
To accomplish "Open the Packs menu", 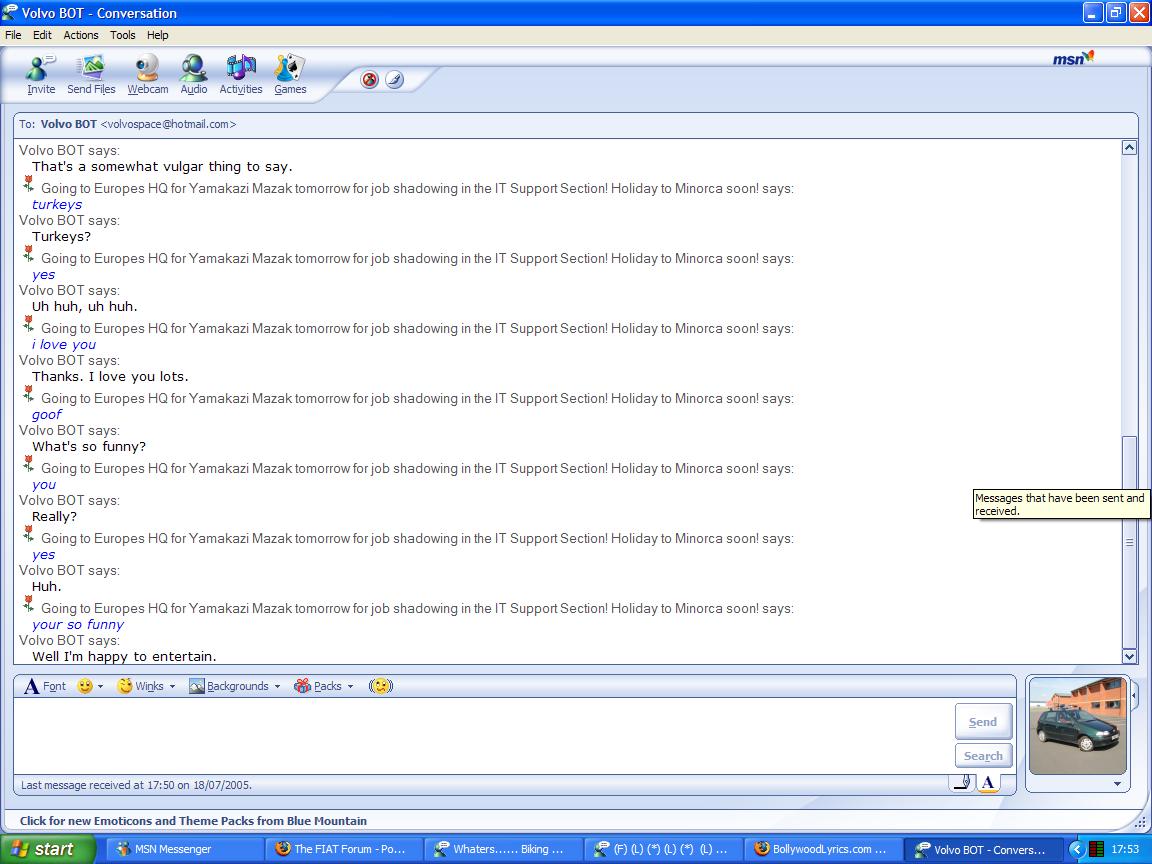I will pyautogui.click(x=318, y=686).
